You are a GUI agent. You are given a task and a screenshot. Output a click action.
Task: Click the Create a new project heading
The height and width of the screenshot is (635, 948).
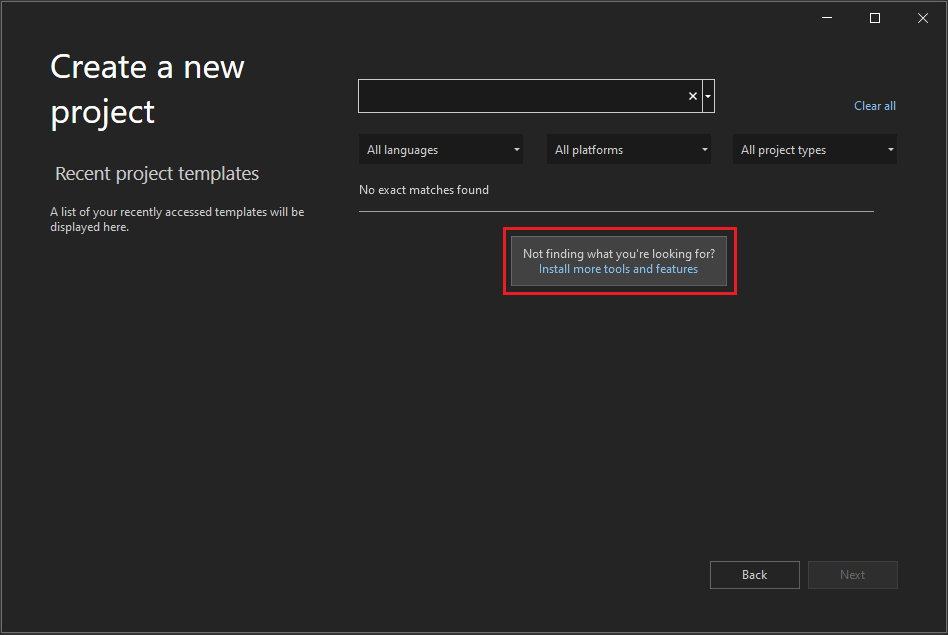(x=147, y=88)
